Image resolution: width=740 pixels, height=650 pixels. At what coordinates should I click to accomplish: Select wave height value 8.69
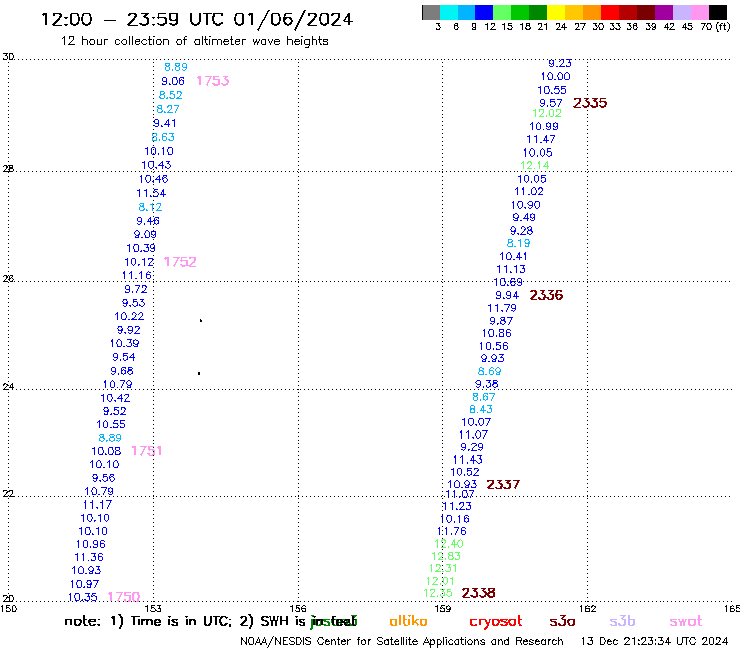(489, 371)
